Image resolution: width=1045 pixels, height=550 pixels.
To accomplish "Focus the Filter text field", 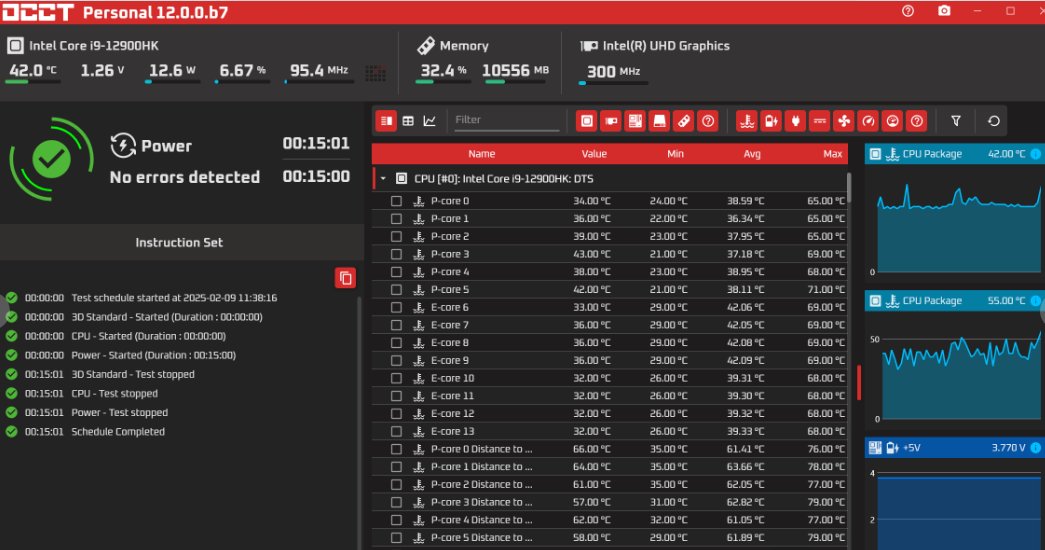I will coord(507,120).
